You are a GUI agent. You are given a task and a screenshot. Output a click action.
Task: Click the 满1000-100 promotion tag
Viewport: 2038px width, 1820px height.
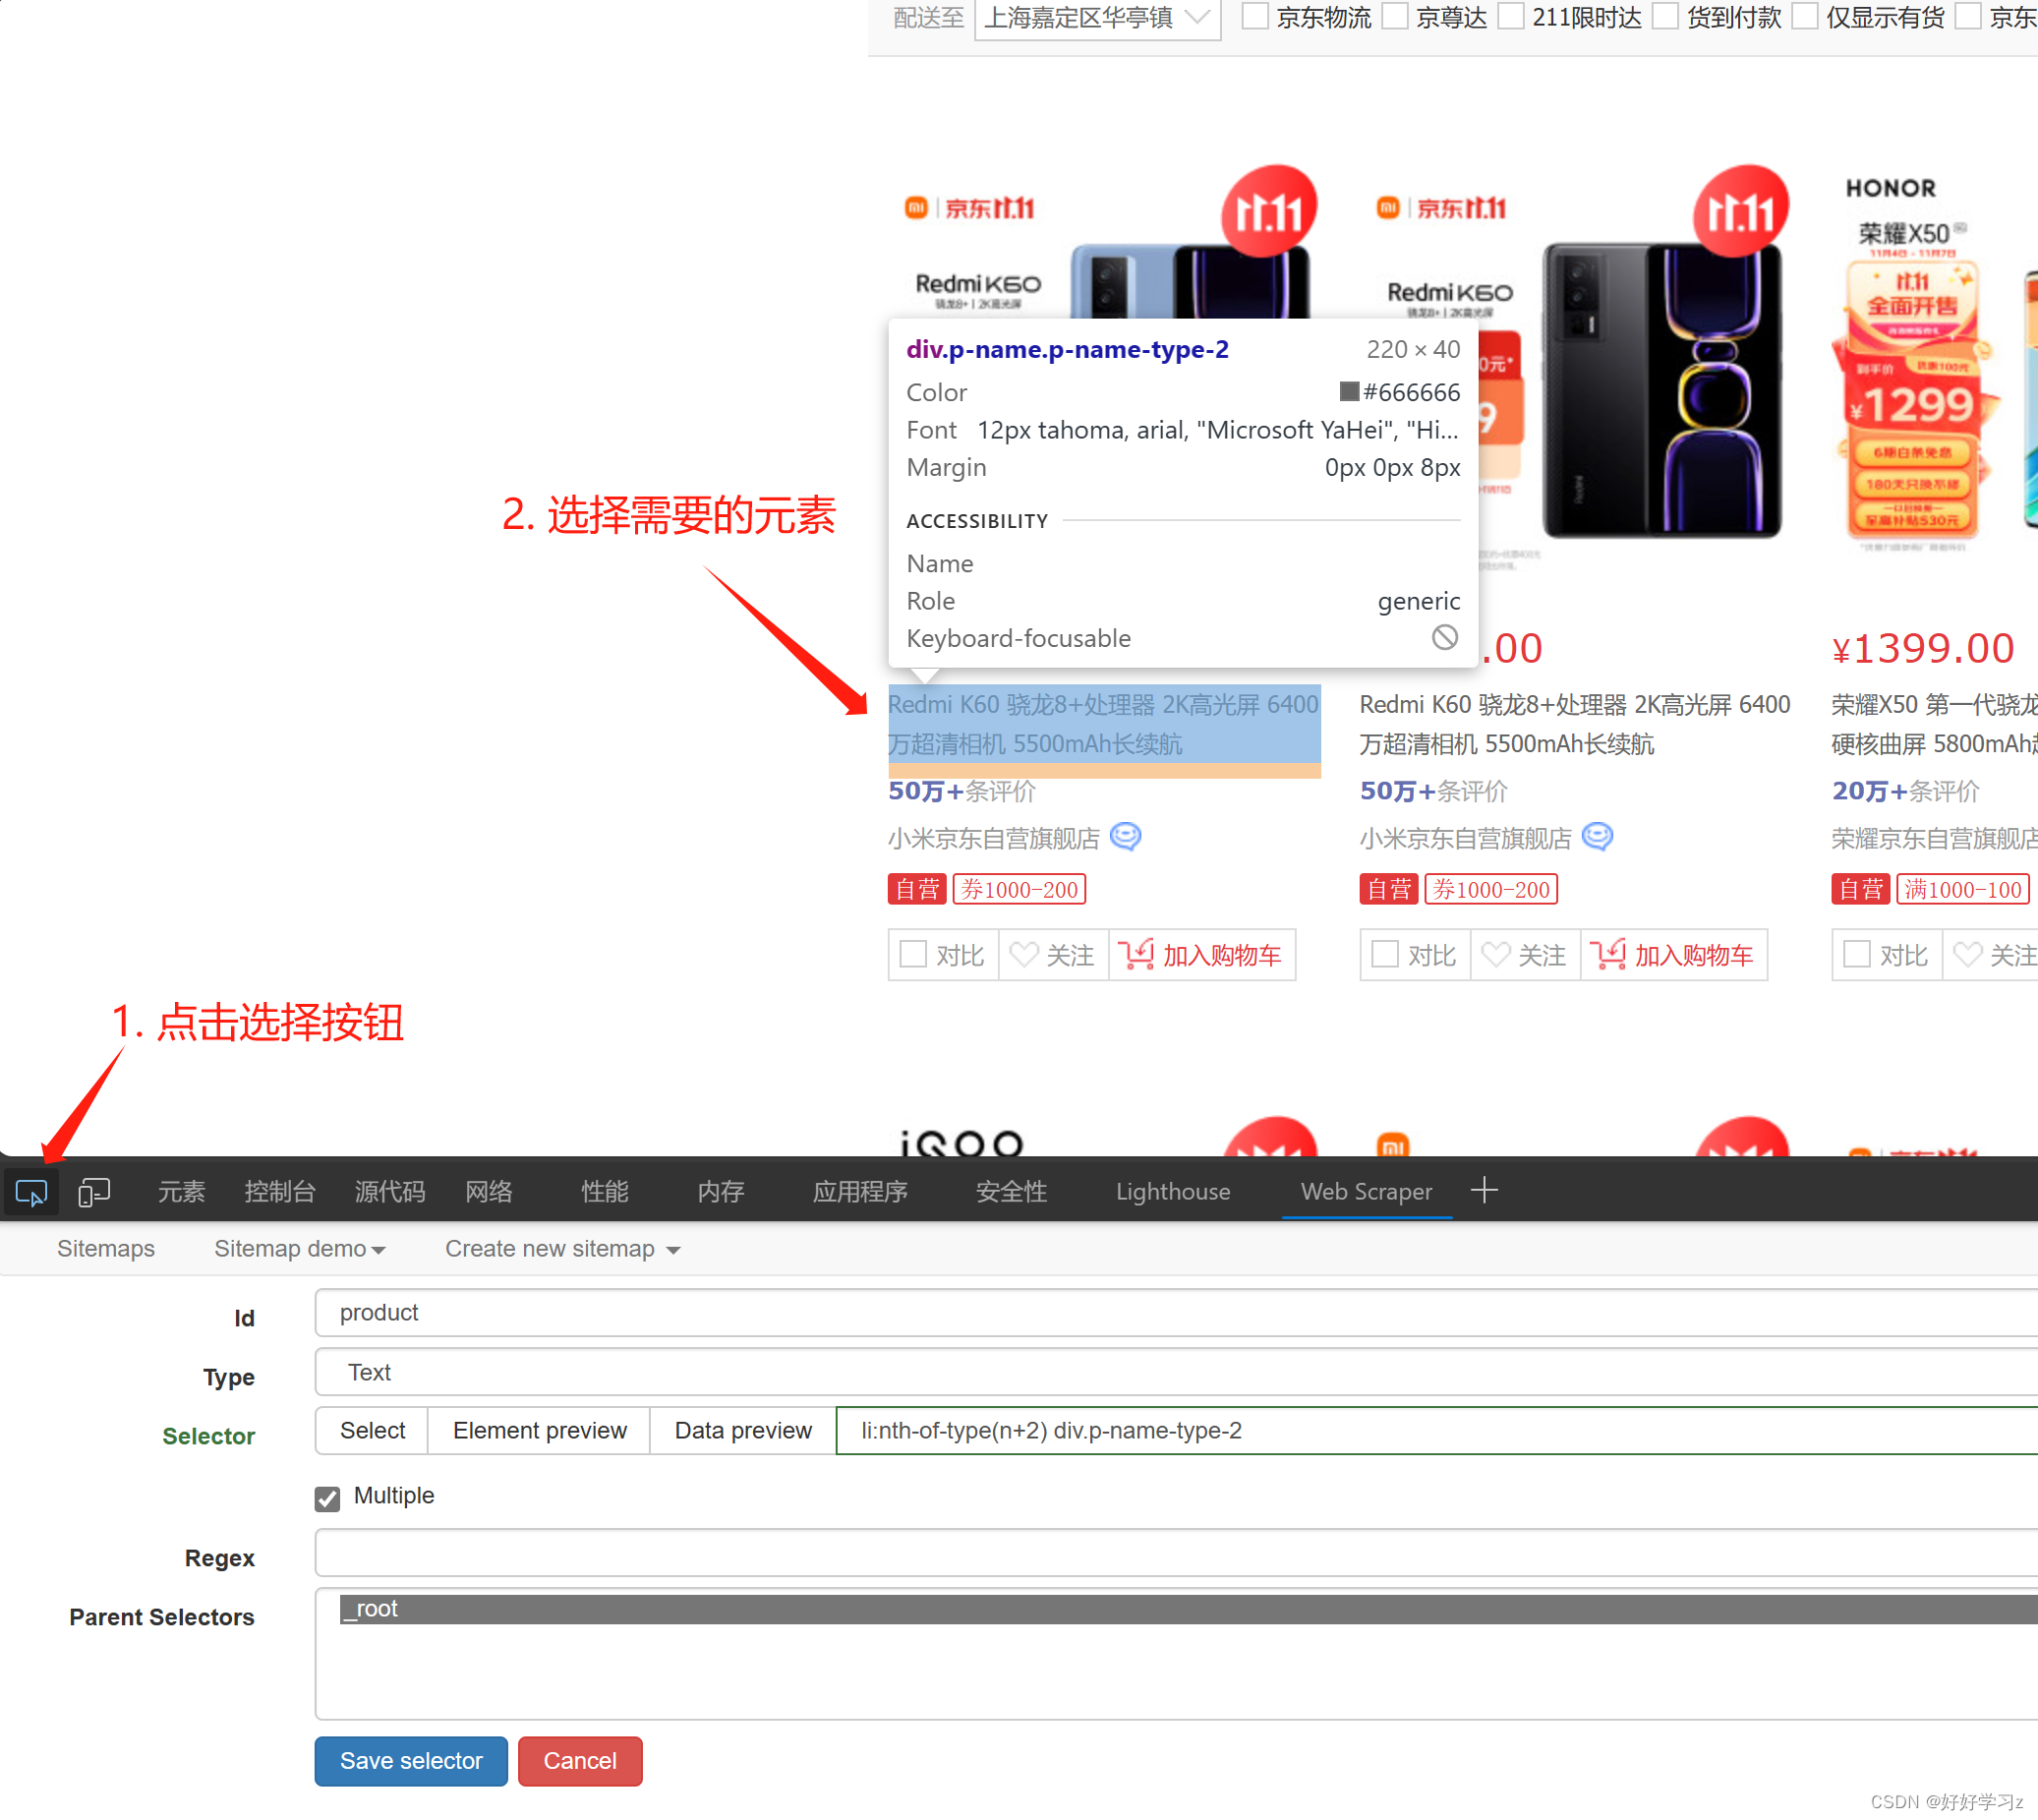(x=1963, y=889)
